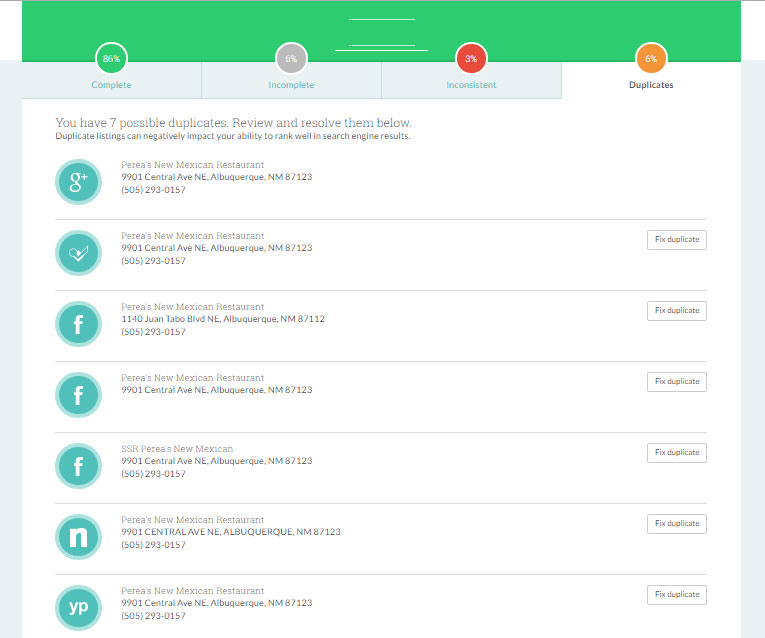Click the Yellow Pages listing's address
Image resolution: width=765 pixels, height=638 pixels.
(217, 603)
